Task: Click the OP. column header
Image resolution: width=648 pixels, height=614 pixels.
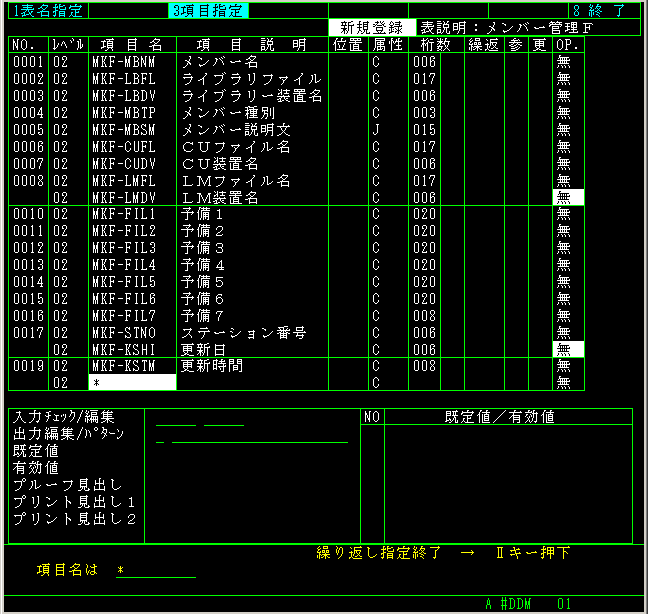Action: click(568, 45)
